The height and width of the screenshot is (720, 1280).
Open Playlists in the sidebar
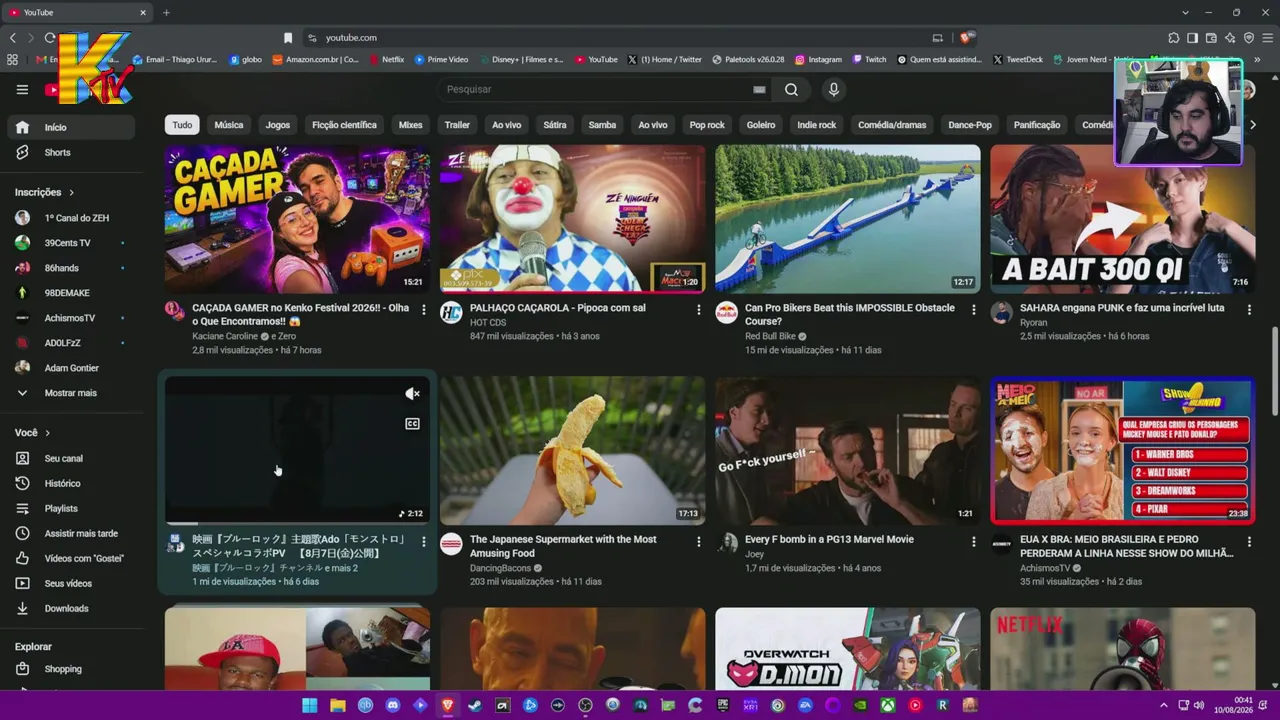tap(71, 508)
